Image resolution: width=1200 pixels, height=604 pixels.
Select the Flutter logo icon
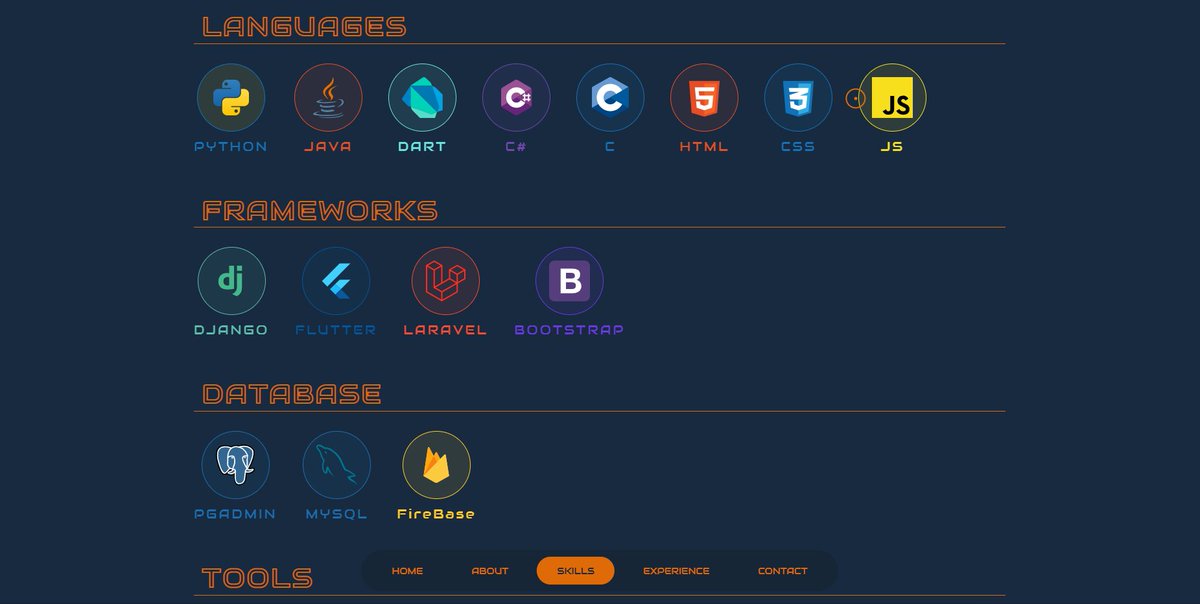pyautogui.click(x=336, y=281)
